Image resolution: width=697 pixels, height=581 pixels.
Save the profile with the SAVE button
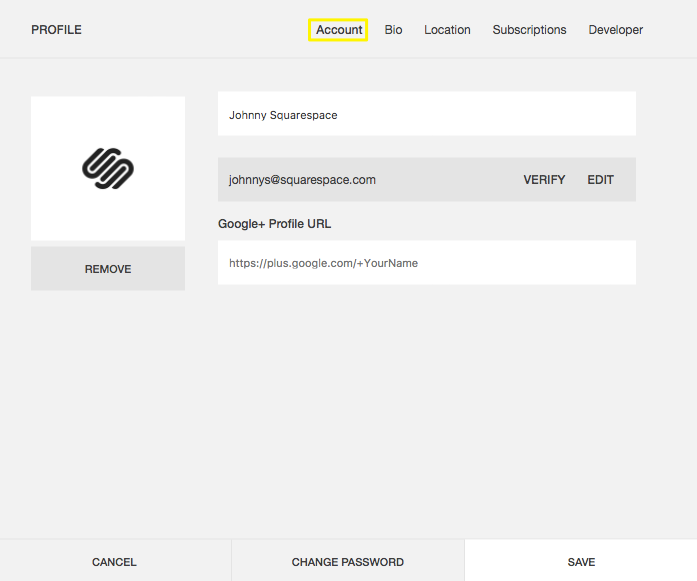click(581, 562)
